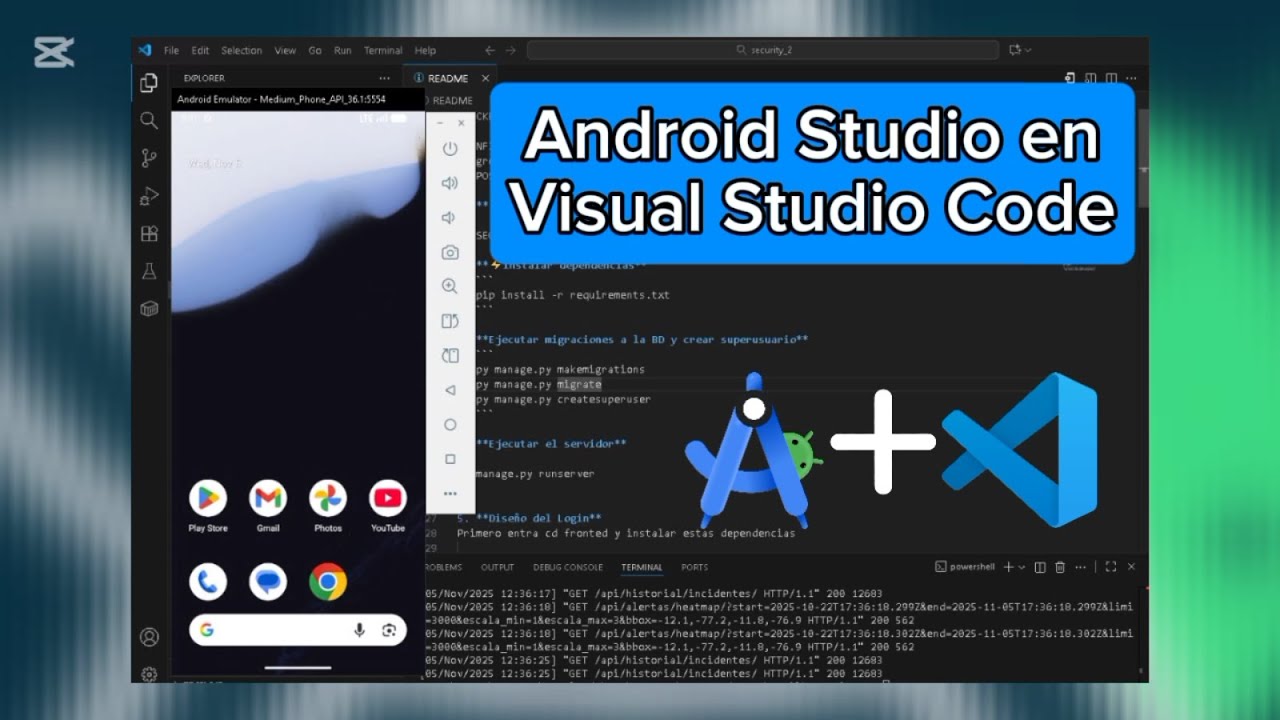Open the Search view in activity bar

[149, 120]
